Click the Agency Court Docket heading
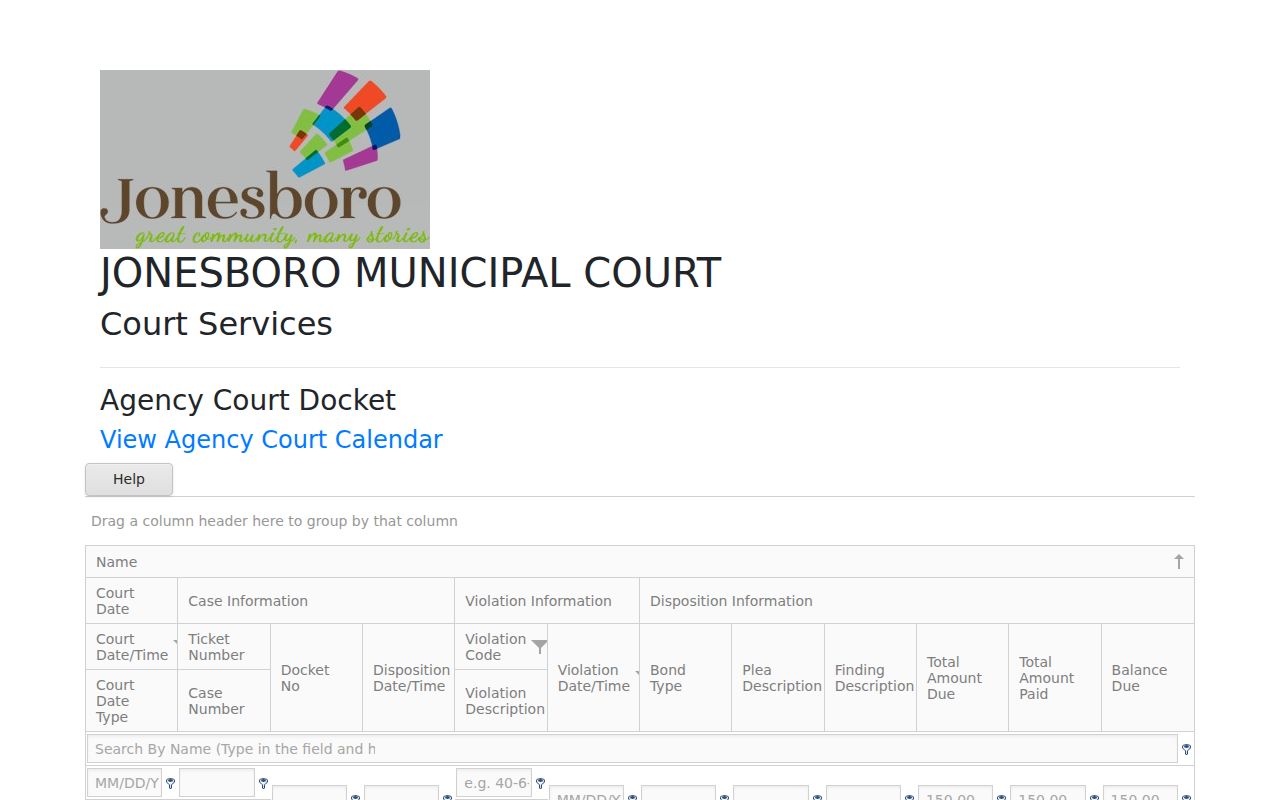Viewport: 1280px width, 800px height. (x=248, y=400)
